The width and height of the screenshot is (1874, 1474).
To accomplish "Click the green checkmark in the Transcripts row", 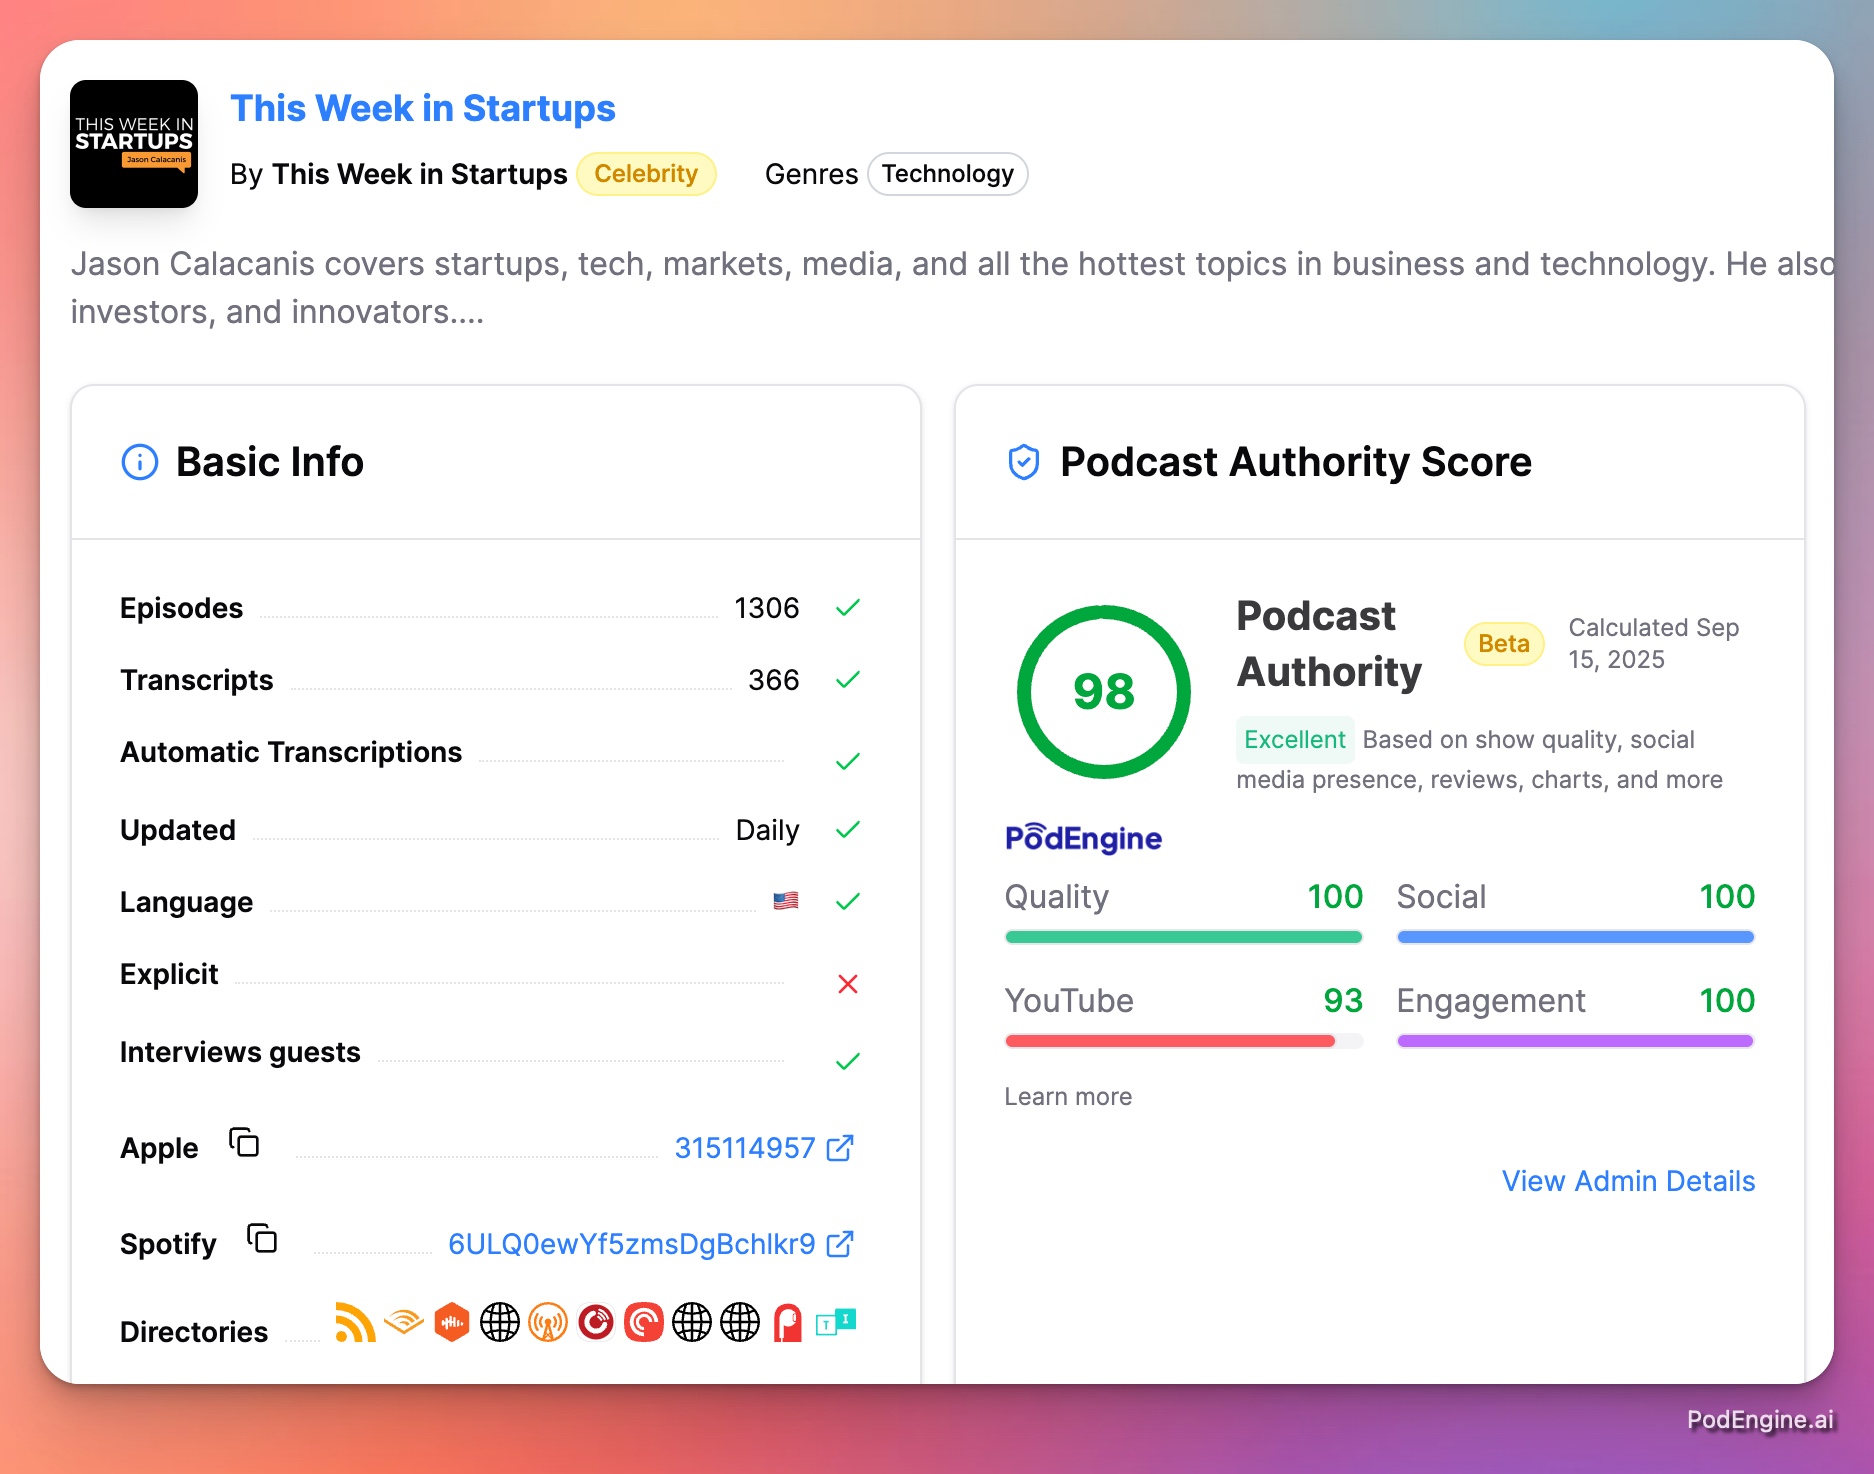I will point(848,680).
